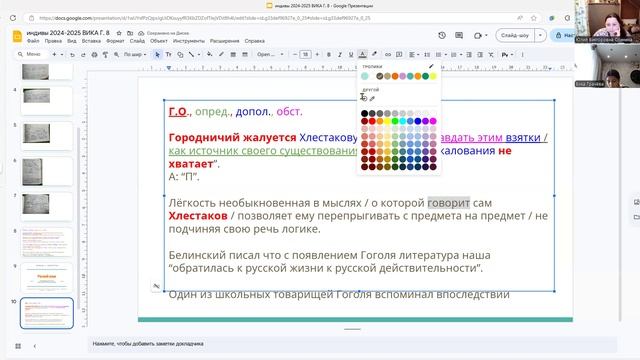Viewport: 640px width, 360px height.
Task: Open the font family dropdown
Action: [270, 55]
